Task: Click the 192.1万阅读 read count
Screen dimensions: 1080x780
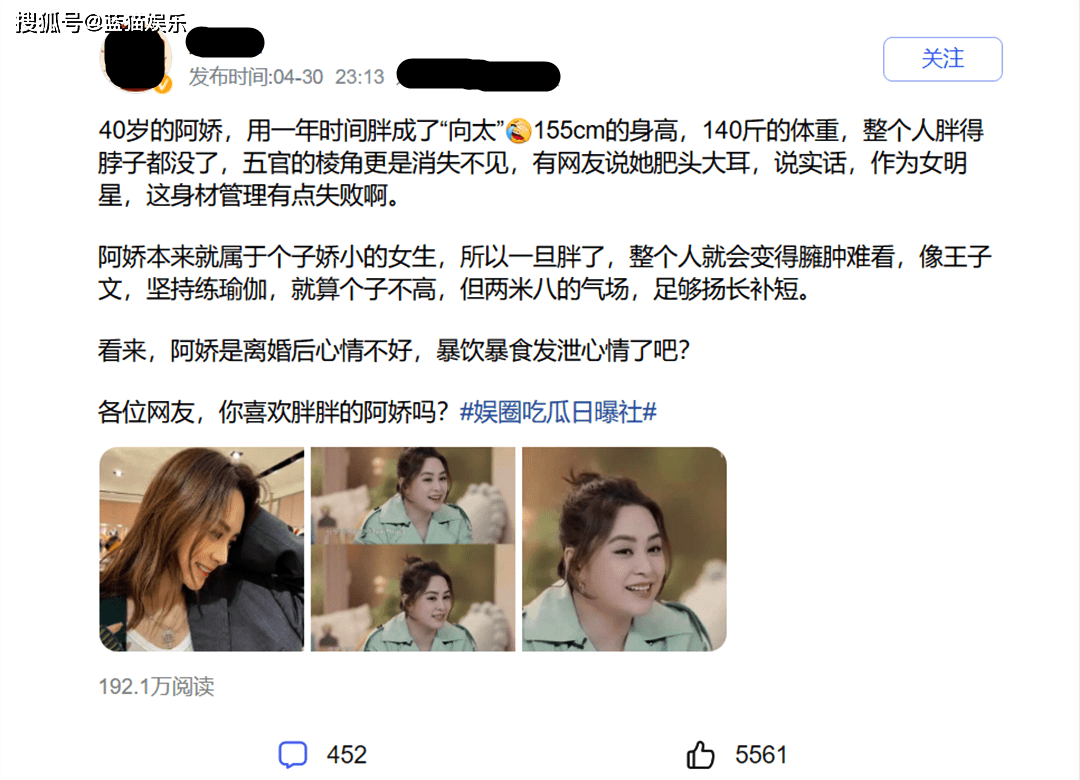Action: [x=156, y=686]
